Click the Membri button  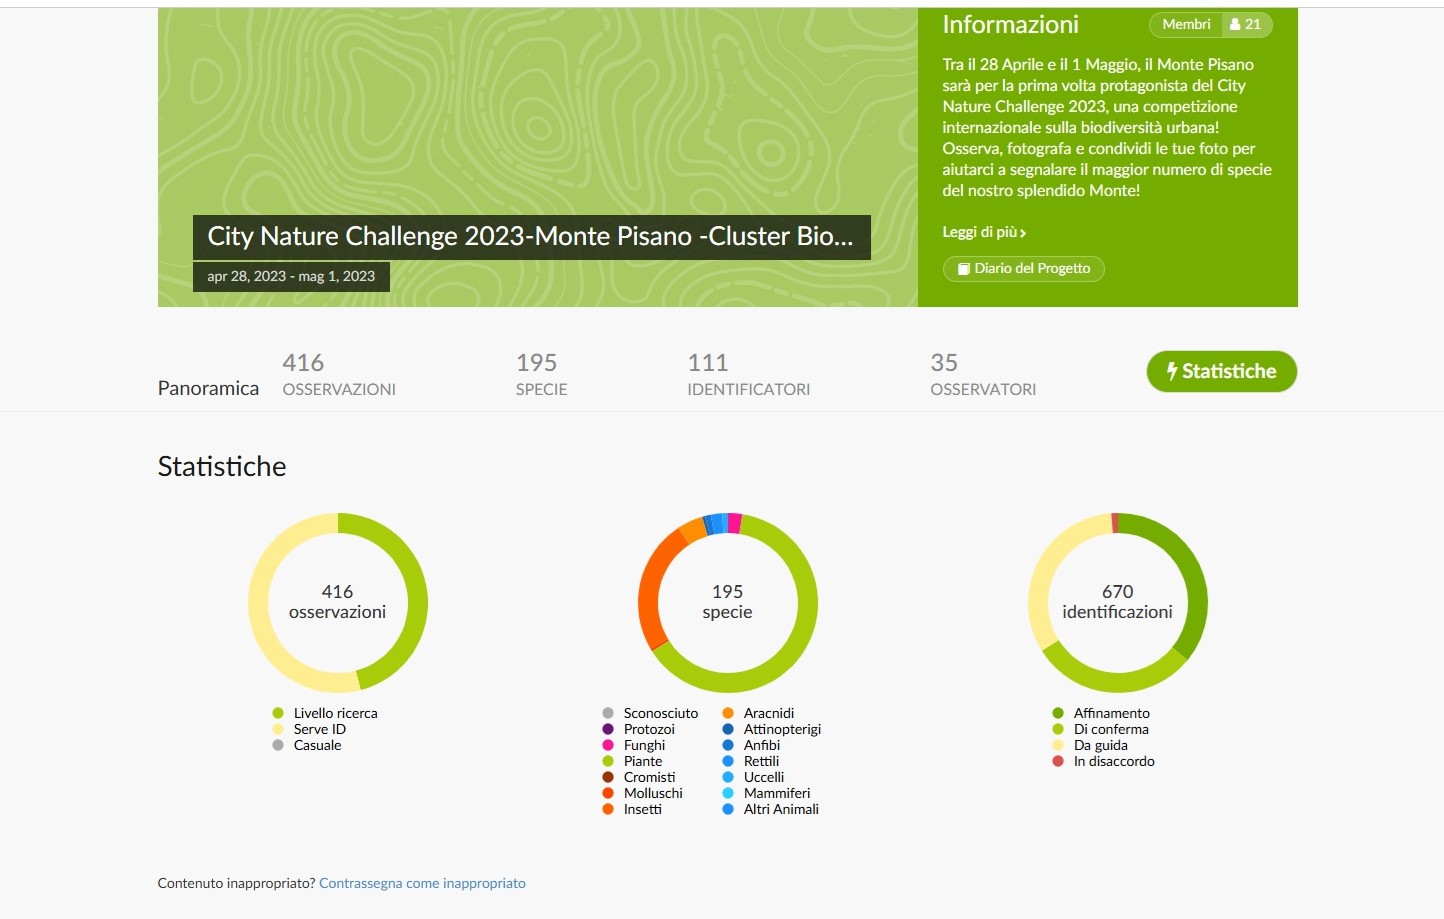(x=1186, y=24)
